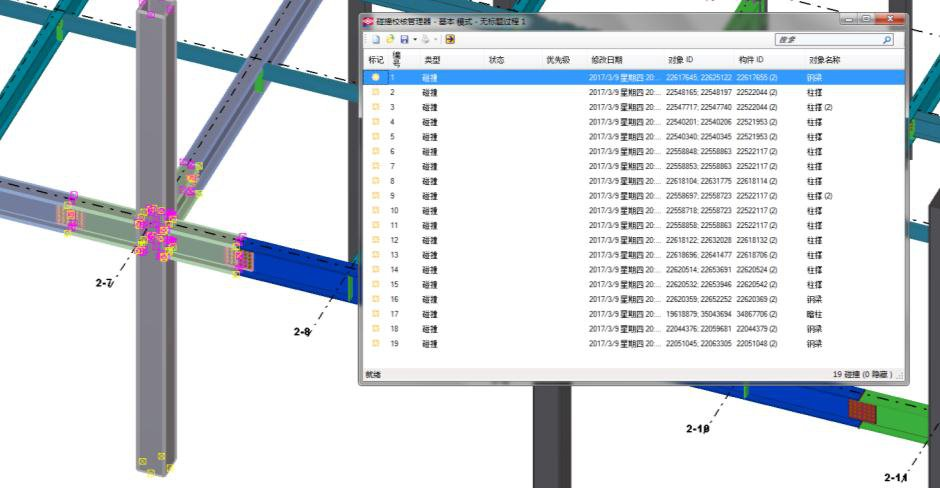
Task: Select object ID cell 22558848; 22558863
Action: click(698, 151)
